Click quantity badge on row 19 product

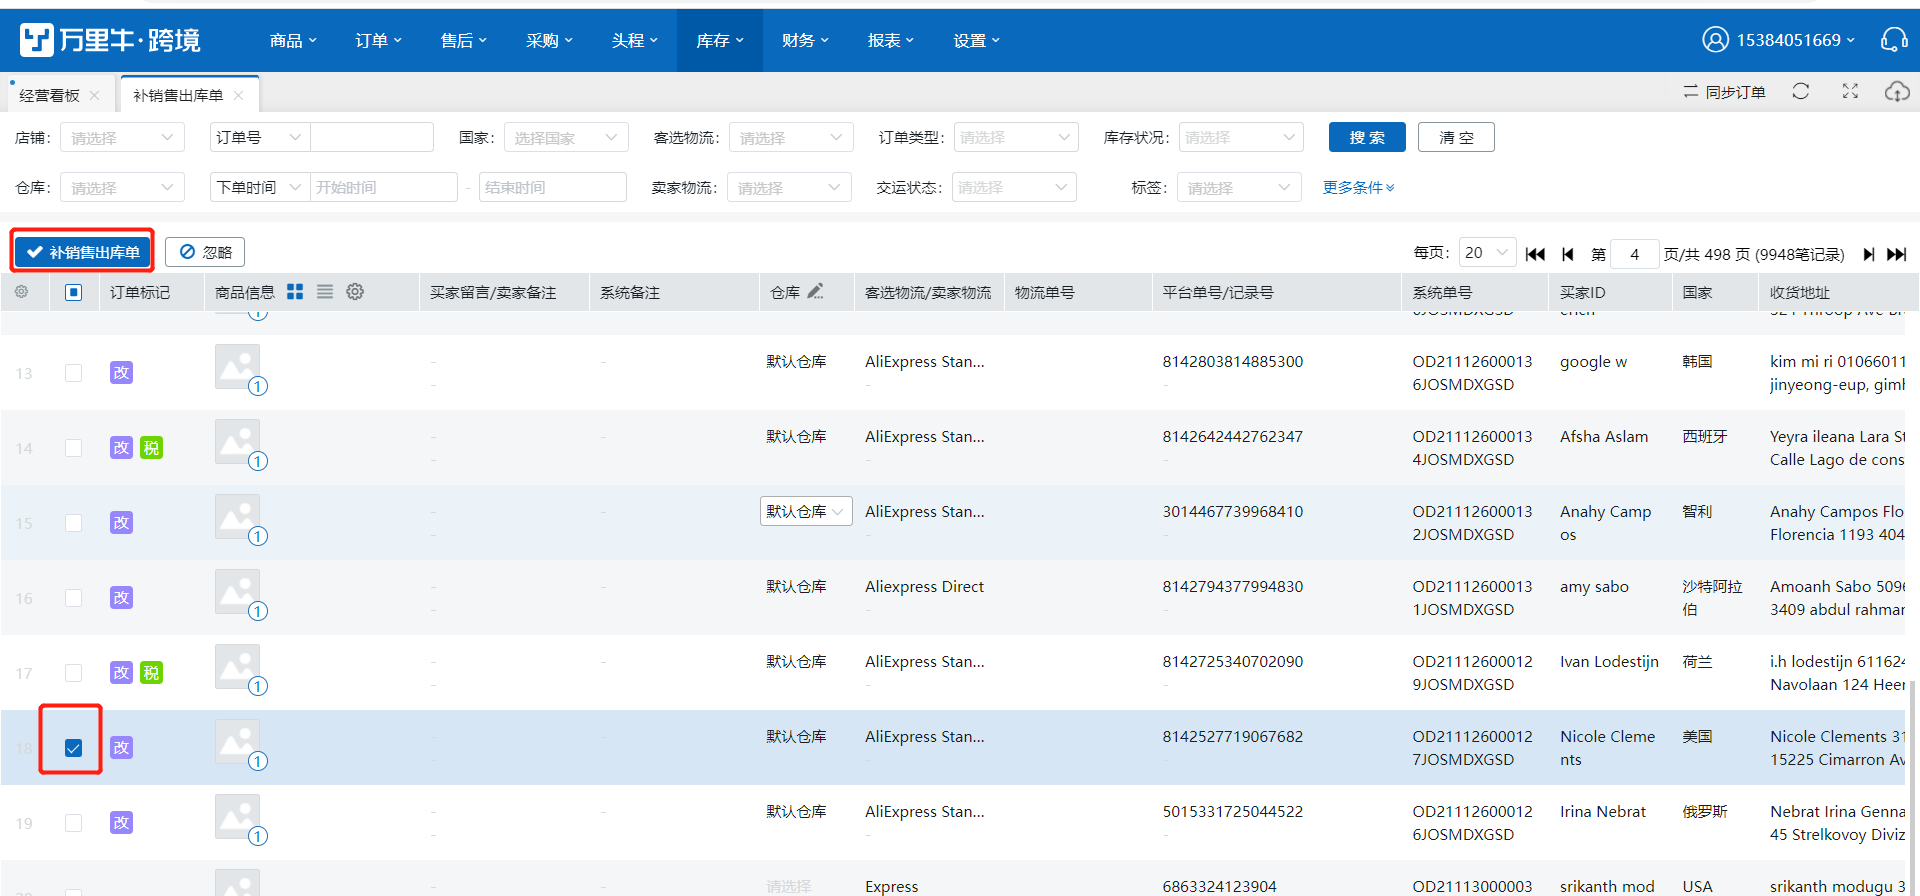coord(258,836)
